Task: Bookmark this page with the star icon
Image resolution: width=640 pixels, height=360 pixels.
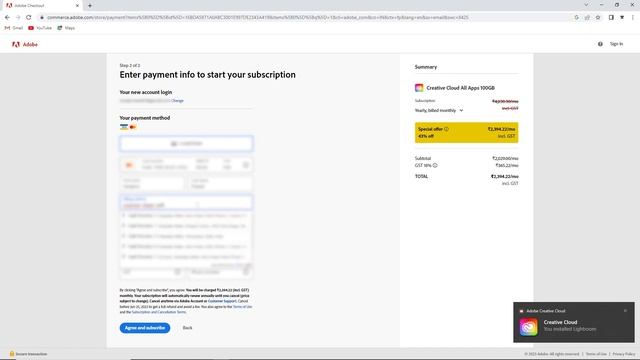Action: coord(598,18)
